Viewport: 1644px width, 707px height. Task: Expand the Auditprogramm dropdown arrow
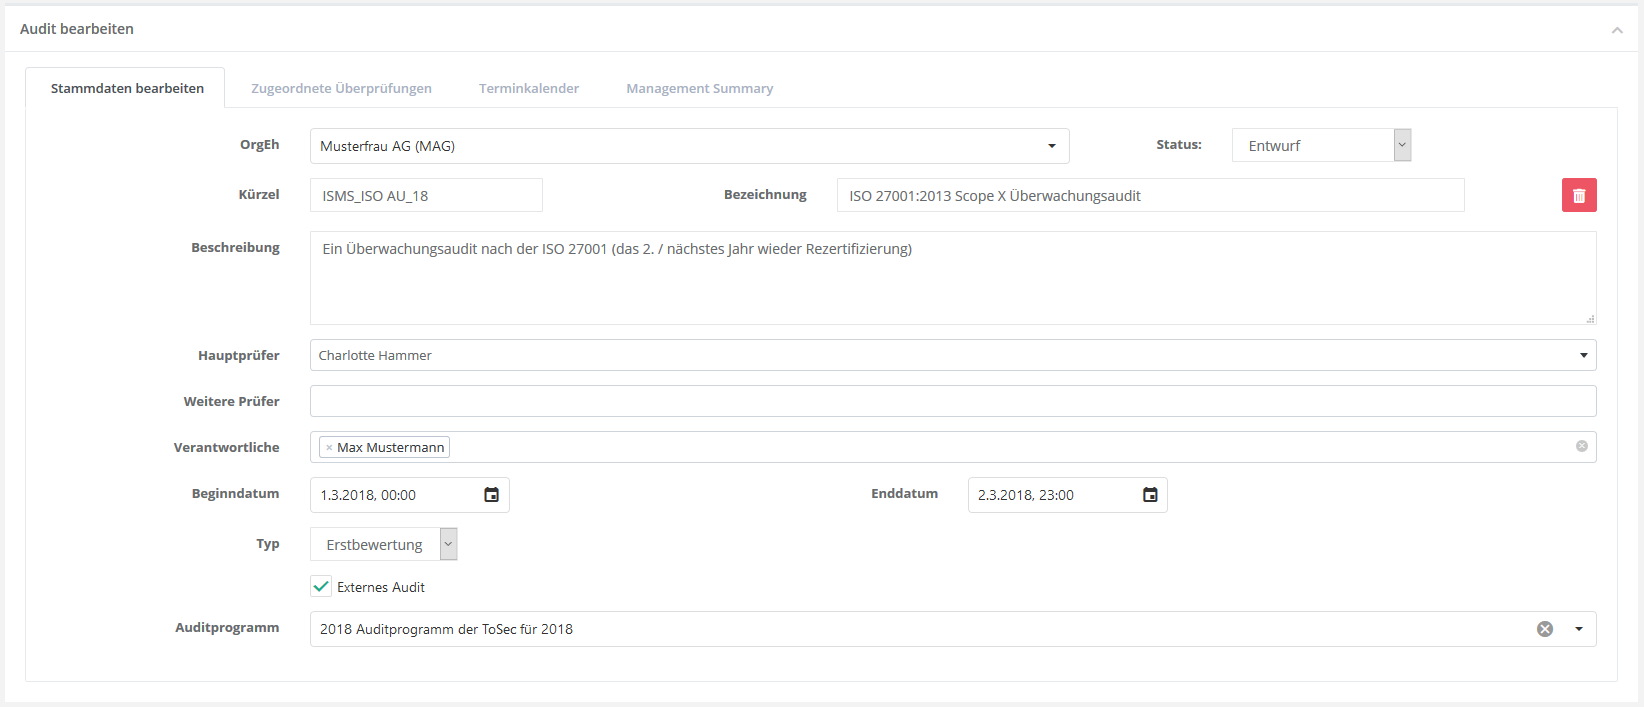coord(1579,629)
